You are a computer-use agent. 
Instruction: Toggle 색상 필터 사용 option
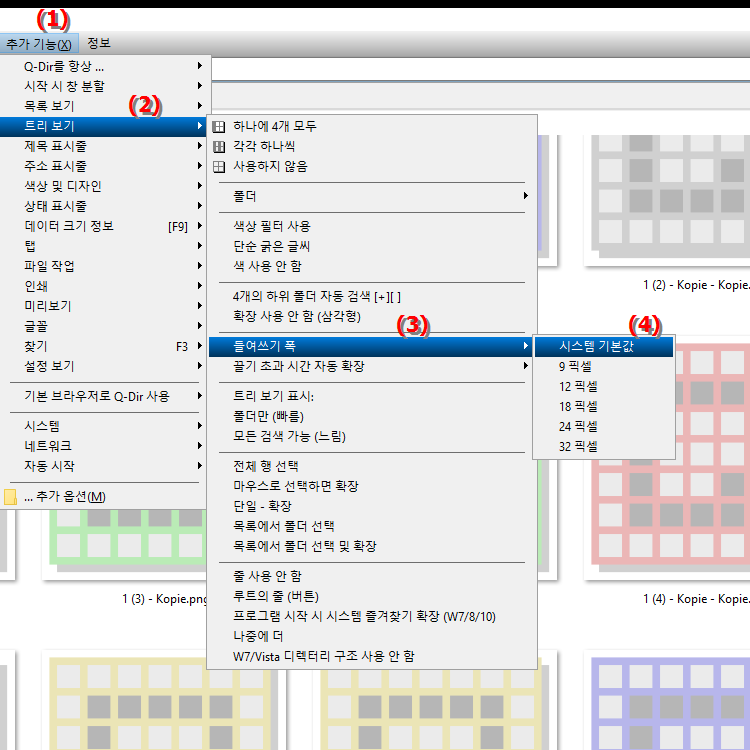[x=372, y=226]
